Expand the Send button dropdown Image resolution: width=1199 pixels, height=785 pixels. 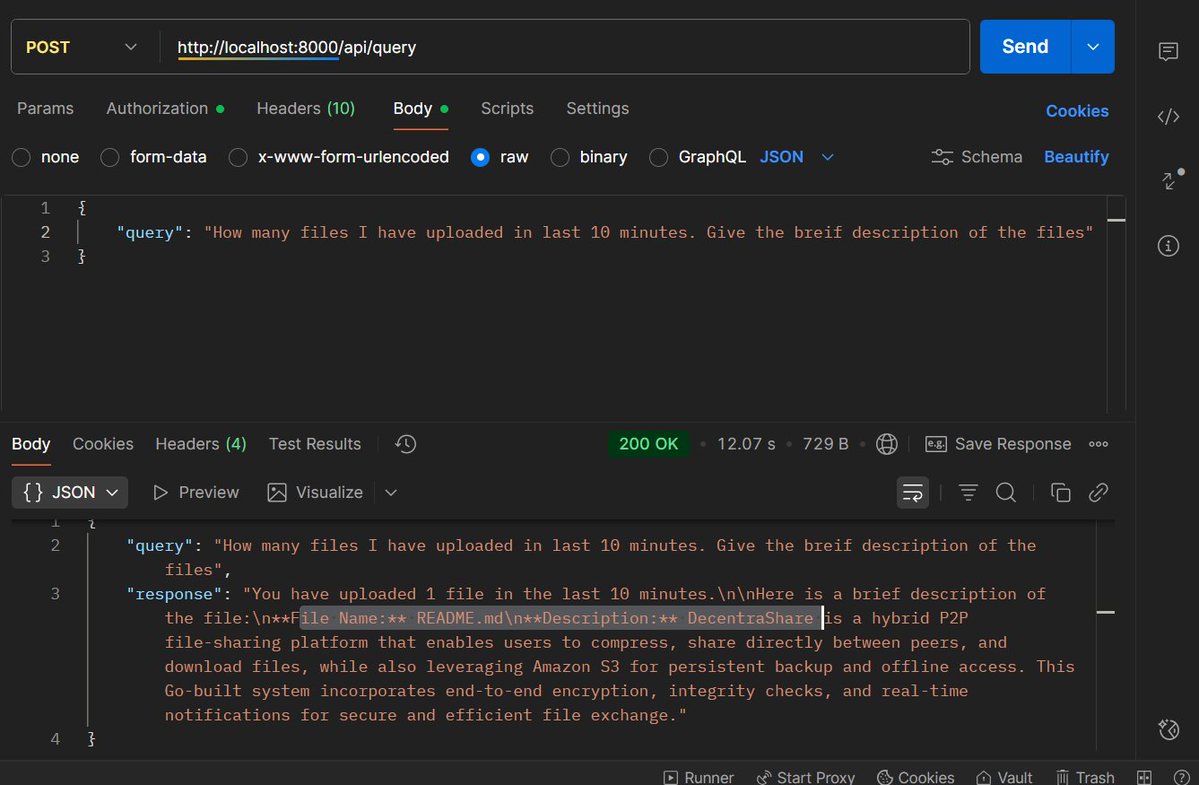[x=1095, y=46]
